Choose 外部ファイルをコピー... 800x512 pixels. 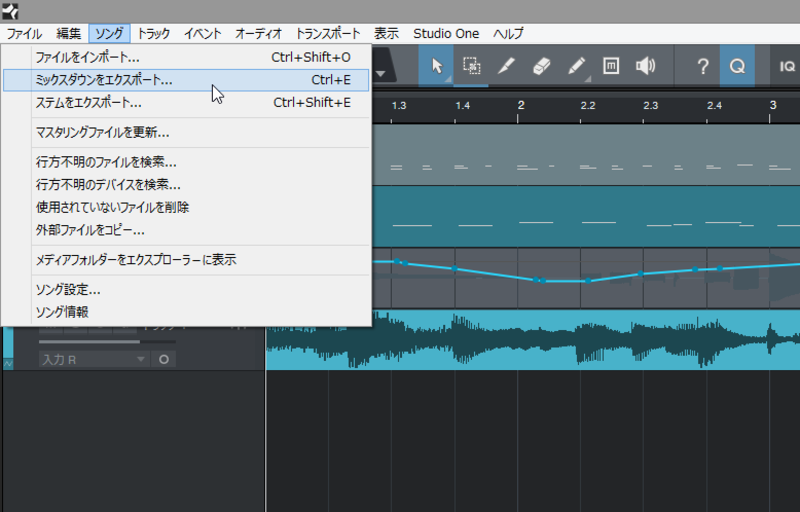pos(186,230)
